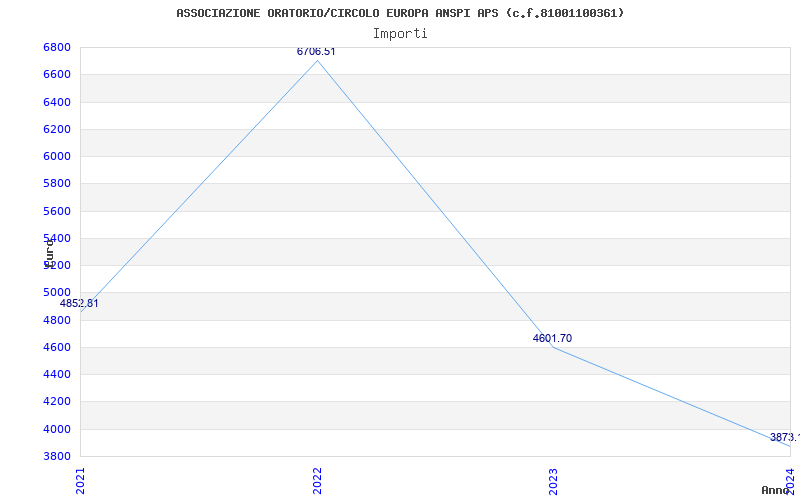800x500 pixels.
Task: Click the 6400 y-axis tick label
Action: (57, 102)
